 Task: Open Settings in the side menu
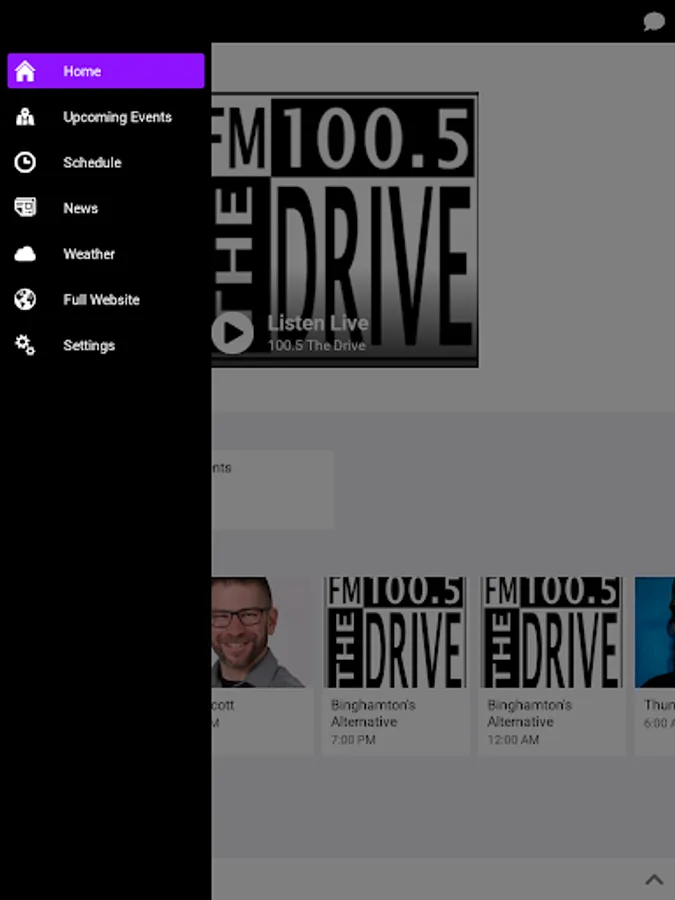pyautogui.click(x=106, y=345)
